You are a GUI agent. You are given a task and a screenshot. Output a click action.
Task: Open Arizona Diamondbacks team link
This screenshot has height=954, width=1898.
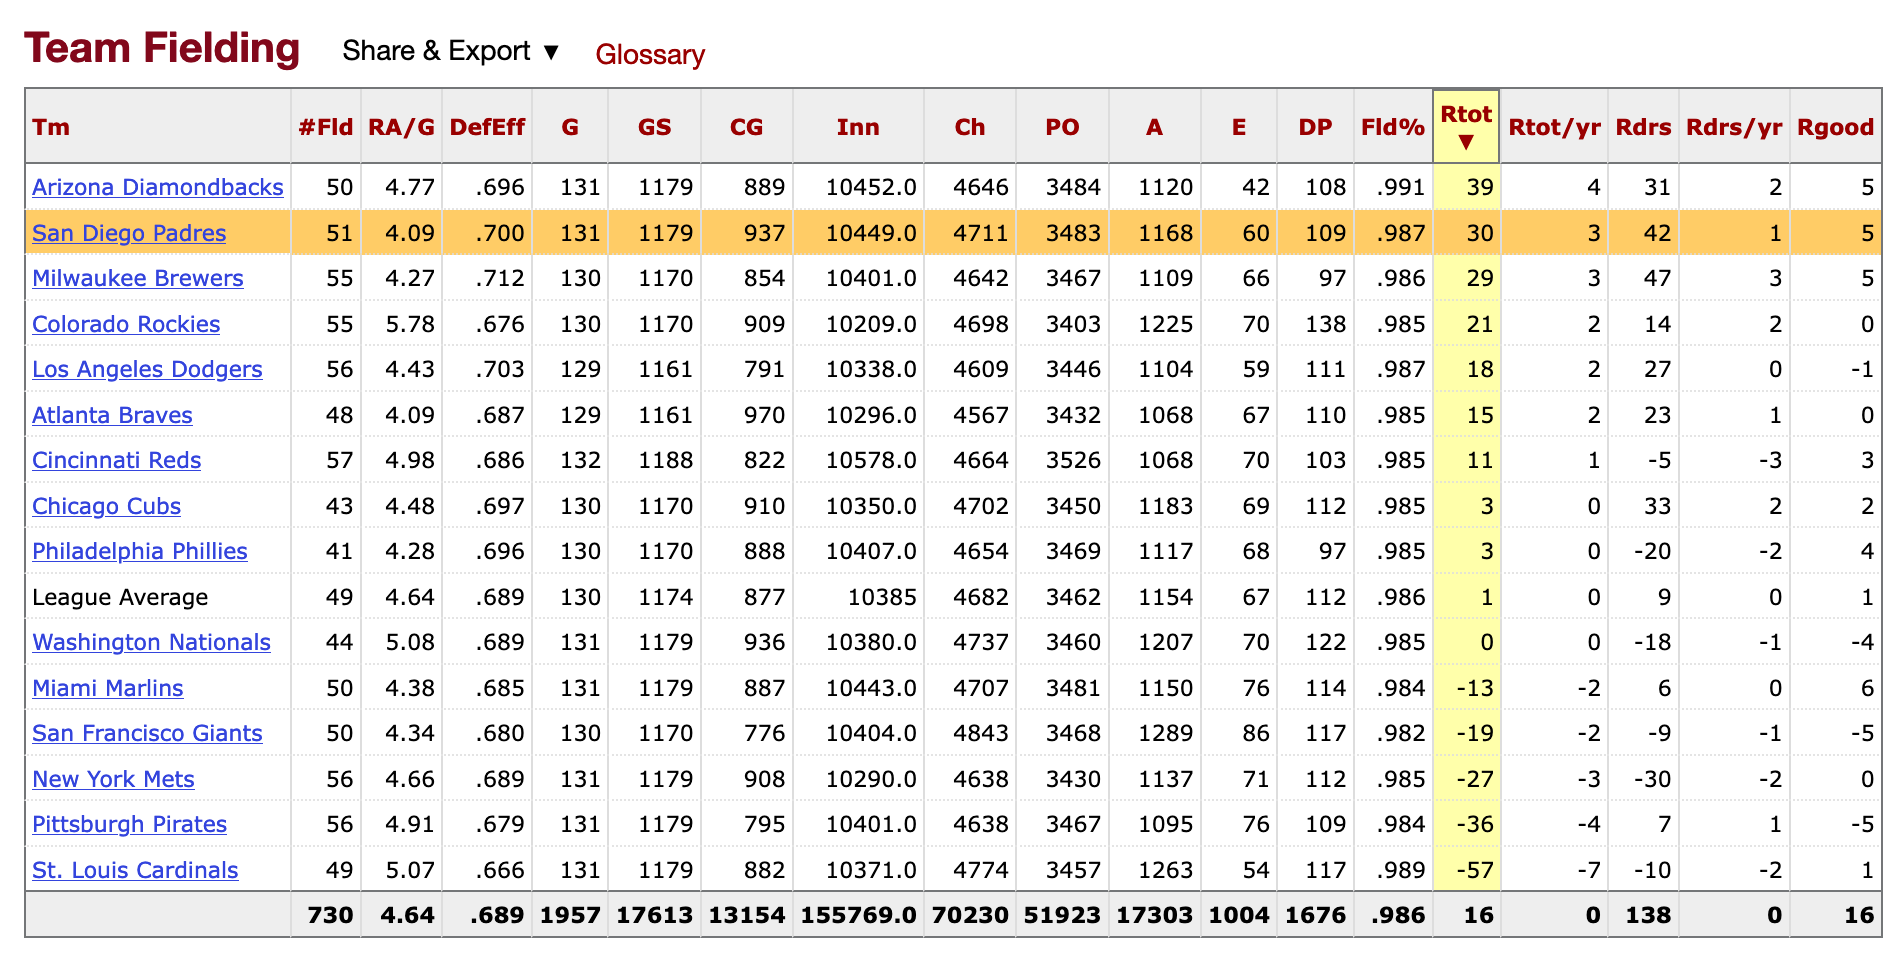click(158, 187)
